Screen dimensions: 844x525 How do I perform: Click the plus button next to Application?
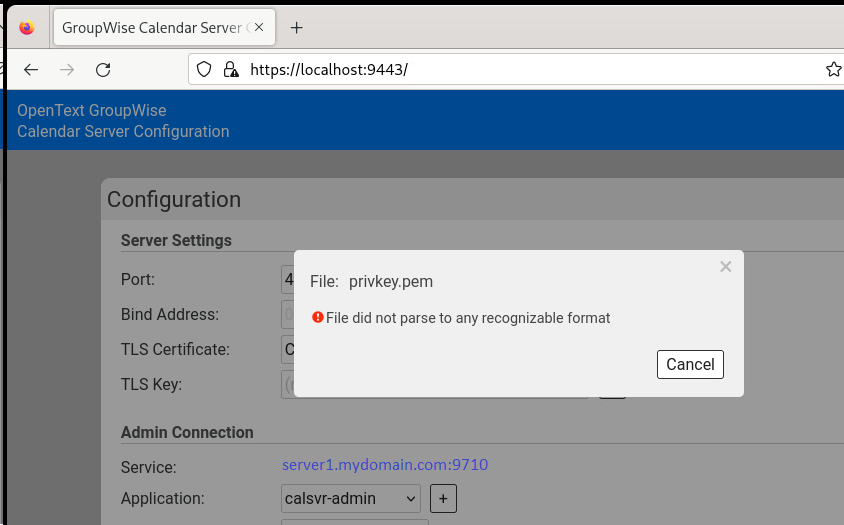pyautogui.click(x=444, y=499)
